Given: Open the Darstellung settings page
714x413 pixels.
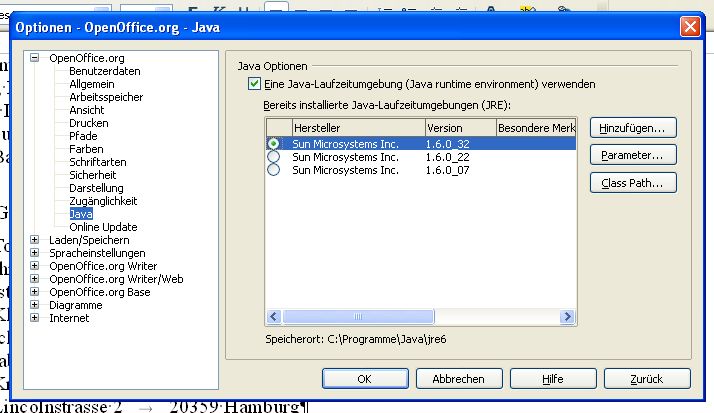Looking at the screenshot, I should pos(96,188).
